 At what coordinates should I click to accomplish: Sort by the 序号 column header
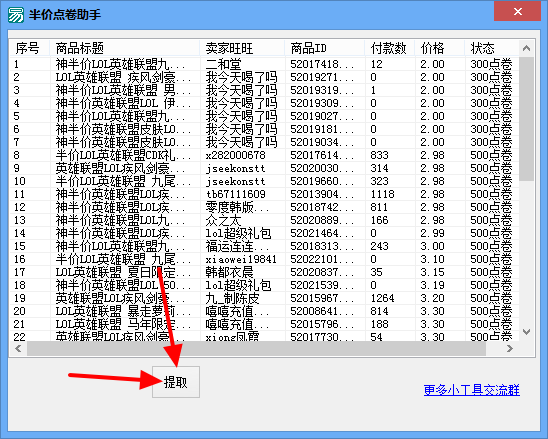point(30,48)
